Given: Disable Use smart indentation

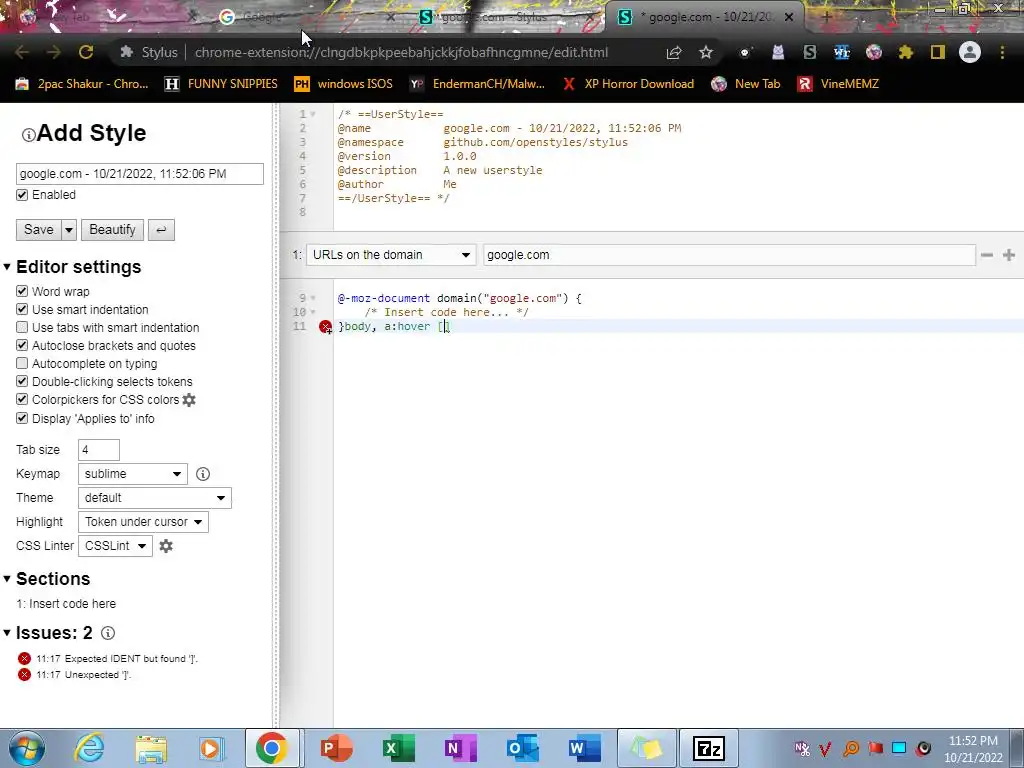Looking at the screenshot, I should 22,310.
